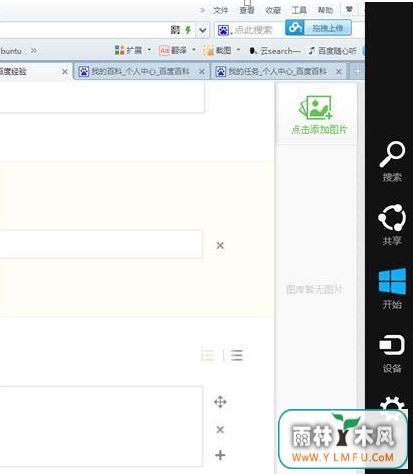Open the address bar dropdown arrow
Viewport: 413px width, 474px height.
click(x=203, y=31)
